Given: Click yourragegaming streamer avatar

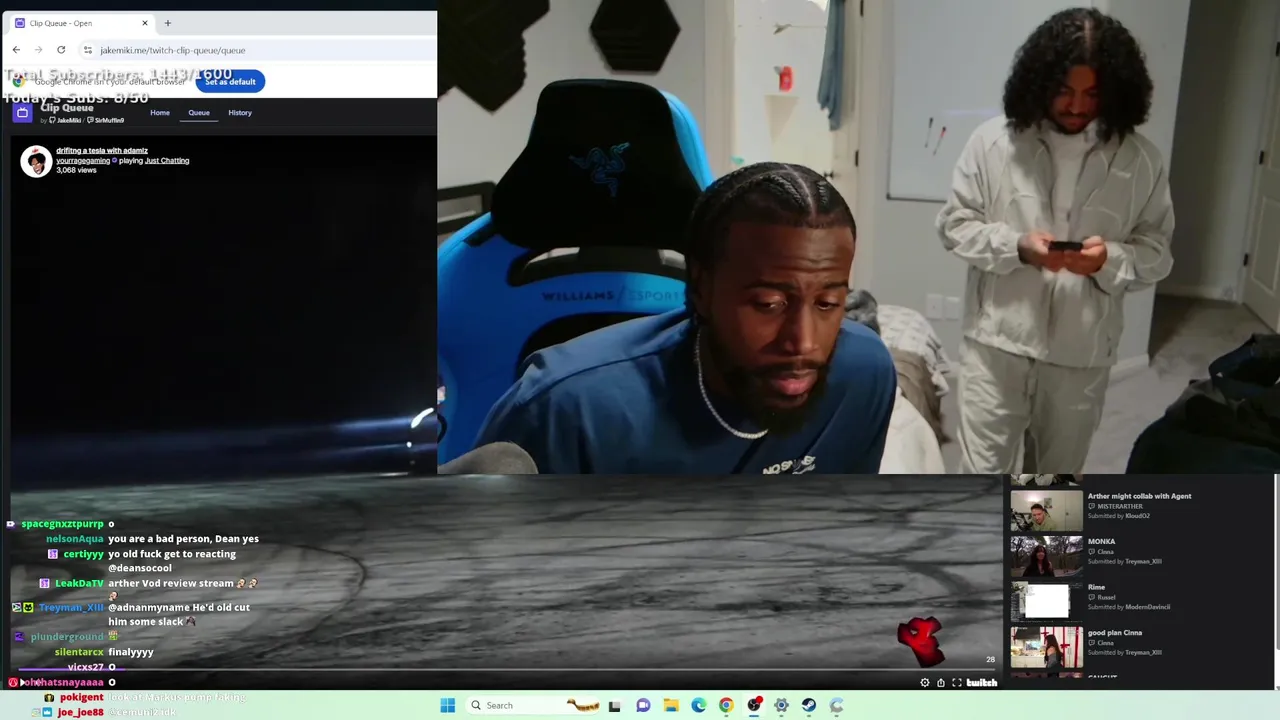Looking at the screenshot, I should (x=36, y=161).
